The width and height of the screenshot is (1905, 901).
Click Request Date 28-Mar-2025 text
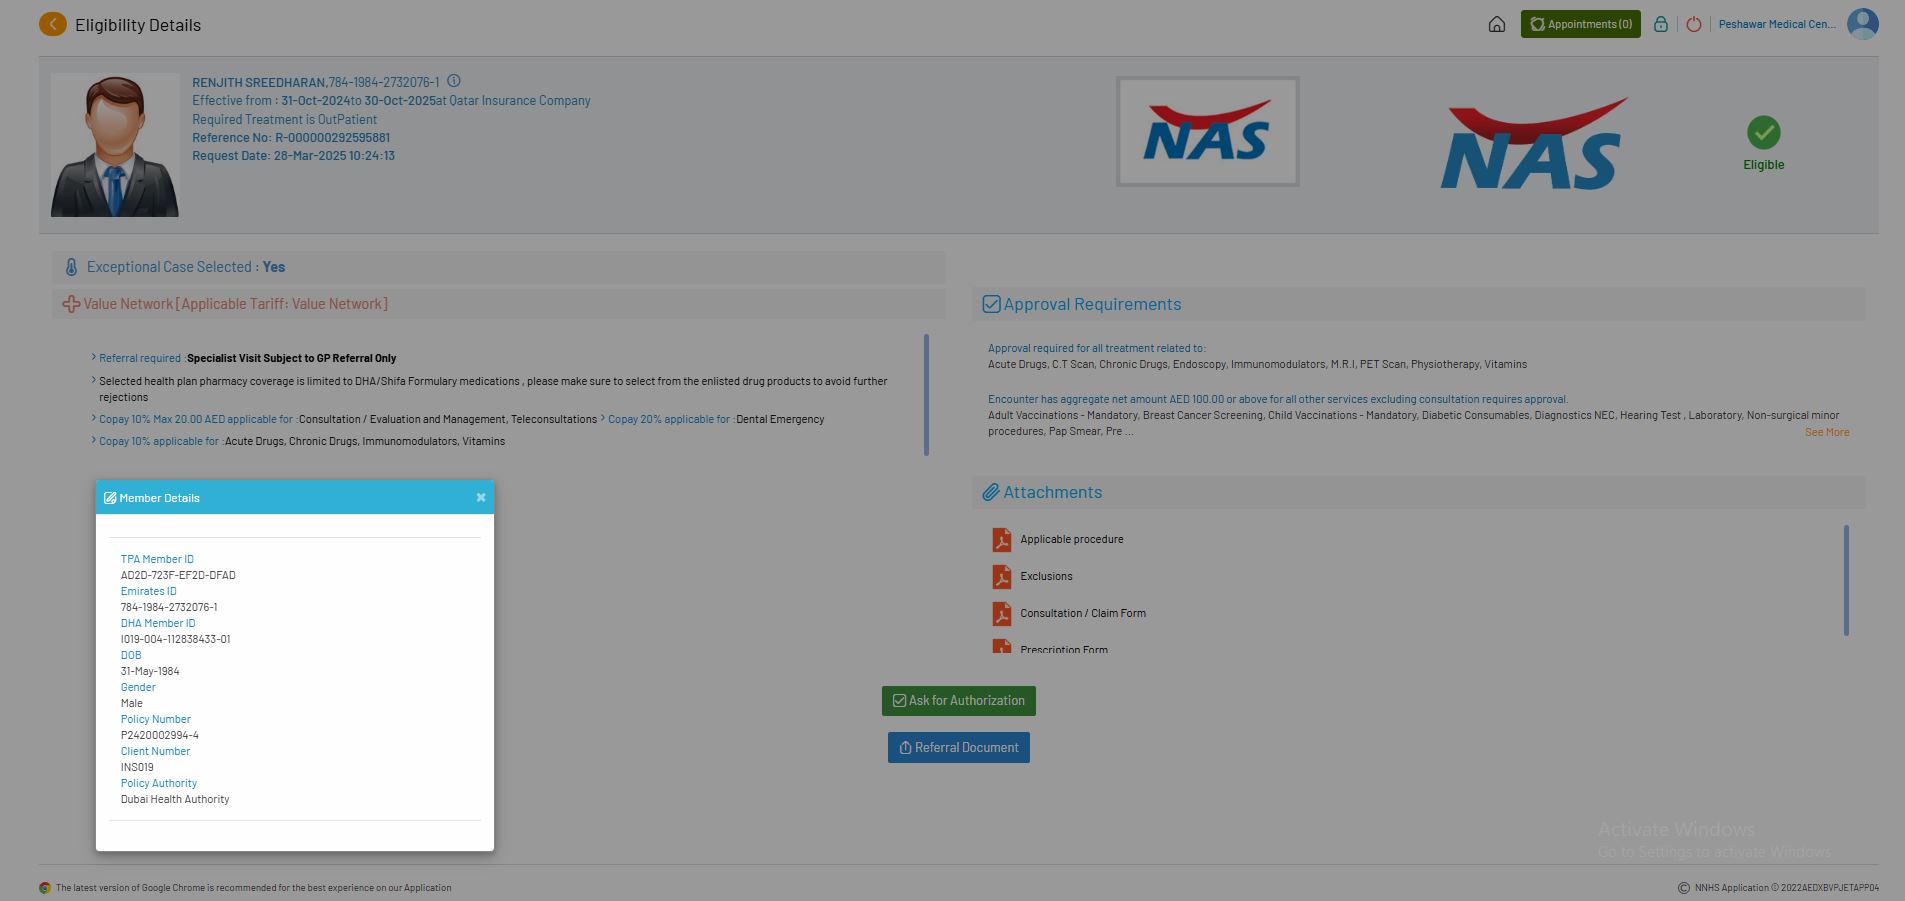(x=293, y=156)
